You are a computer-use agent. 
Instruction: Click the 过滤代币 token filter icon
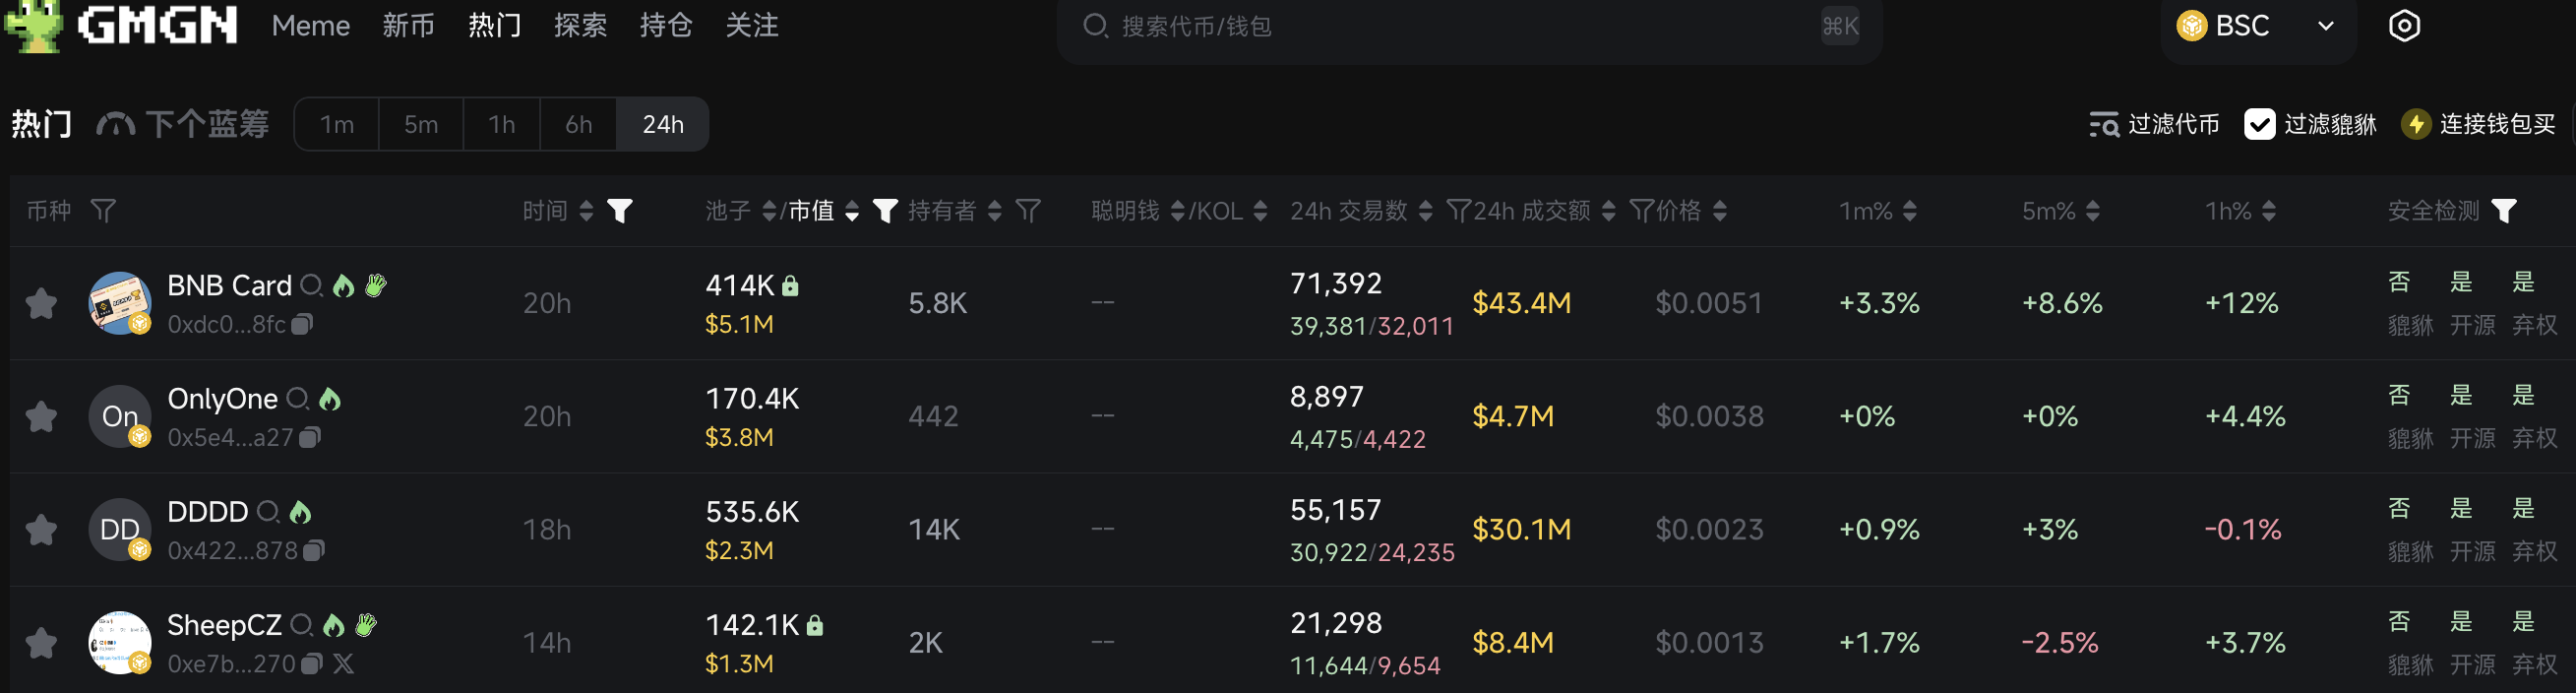click(x=2104, y=124)
